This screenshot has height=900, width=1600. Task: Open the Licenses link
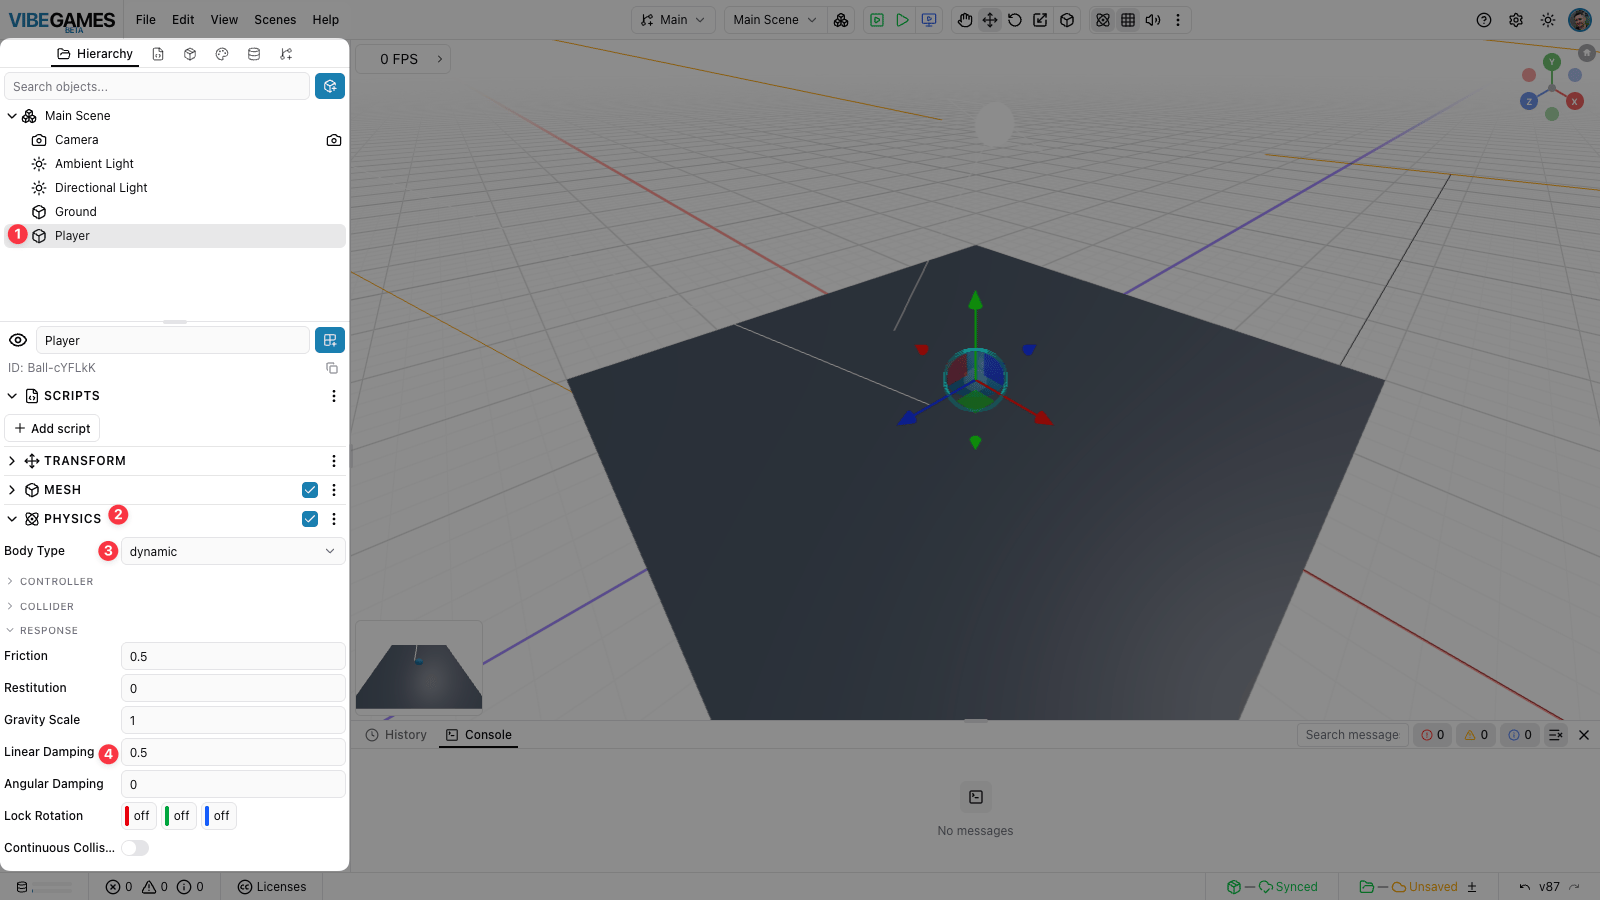pyautogui.click(x=272, y=887)
